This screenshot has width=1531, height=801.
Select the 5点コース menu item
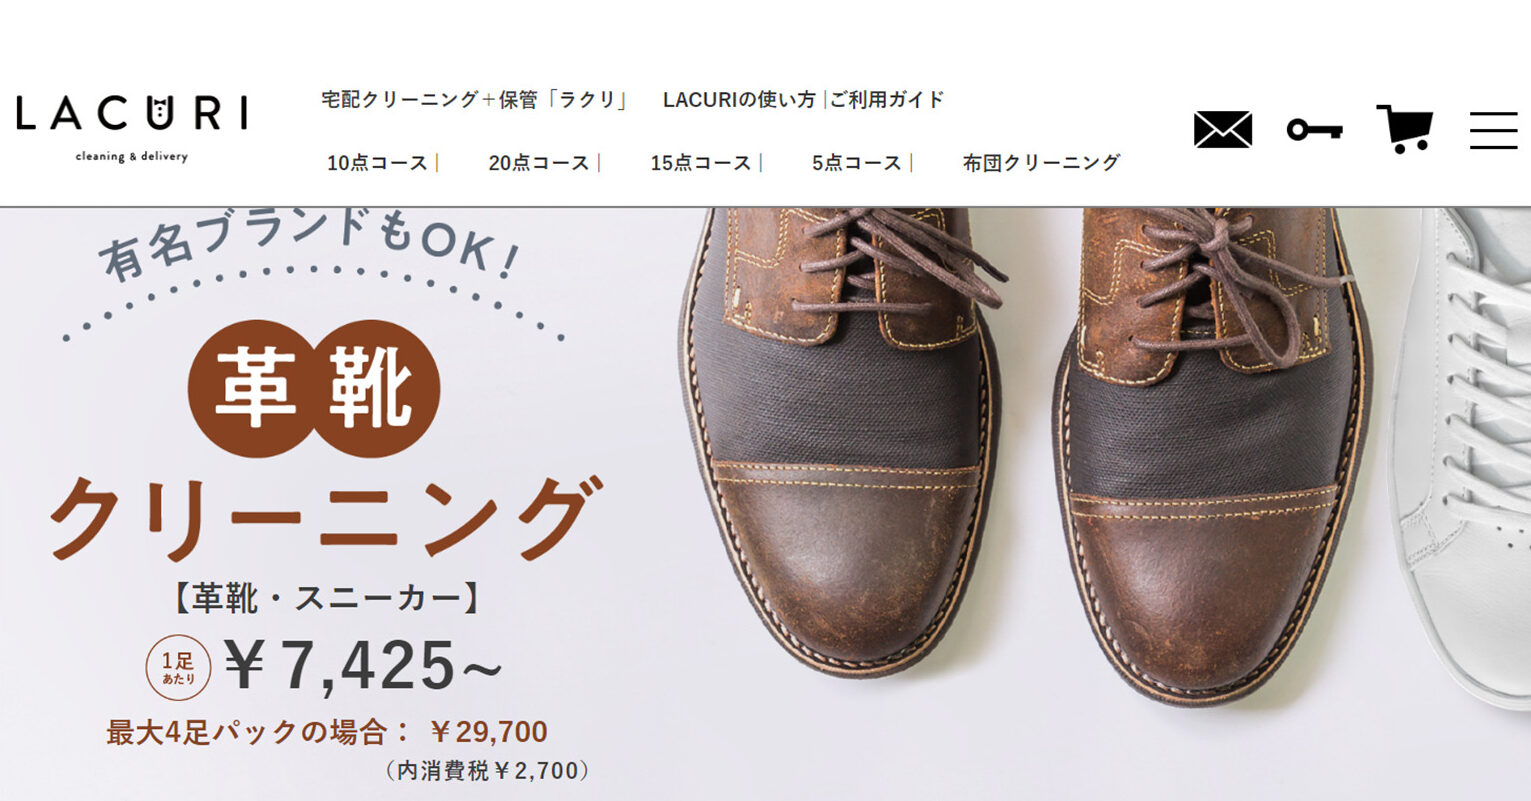857,163
